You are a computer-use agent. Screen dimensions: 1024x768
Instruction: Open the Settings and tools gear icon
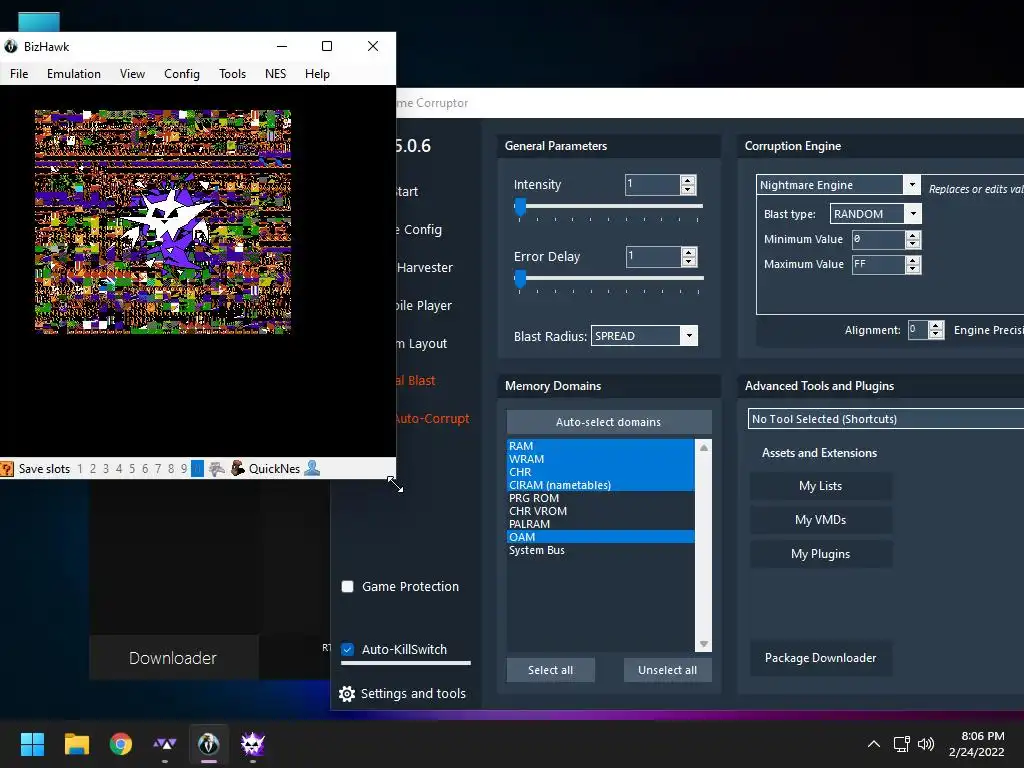click(x=347, y=694)
